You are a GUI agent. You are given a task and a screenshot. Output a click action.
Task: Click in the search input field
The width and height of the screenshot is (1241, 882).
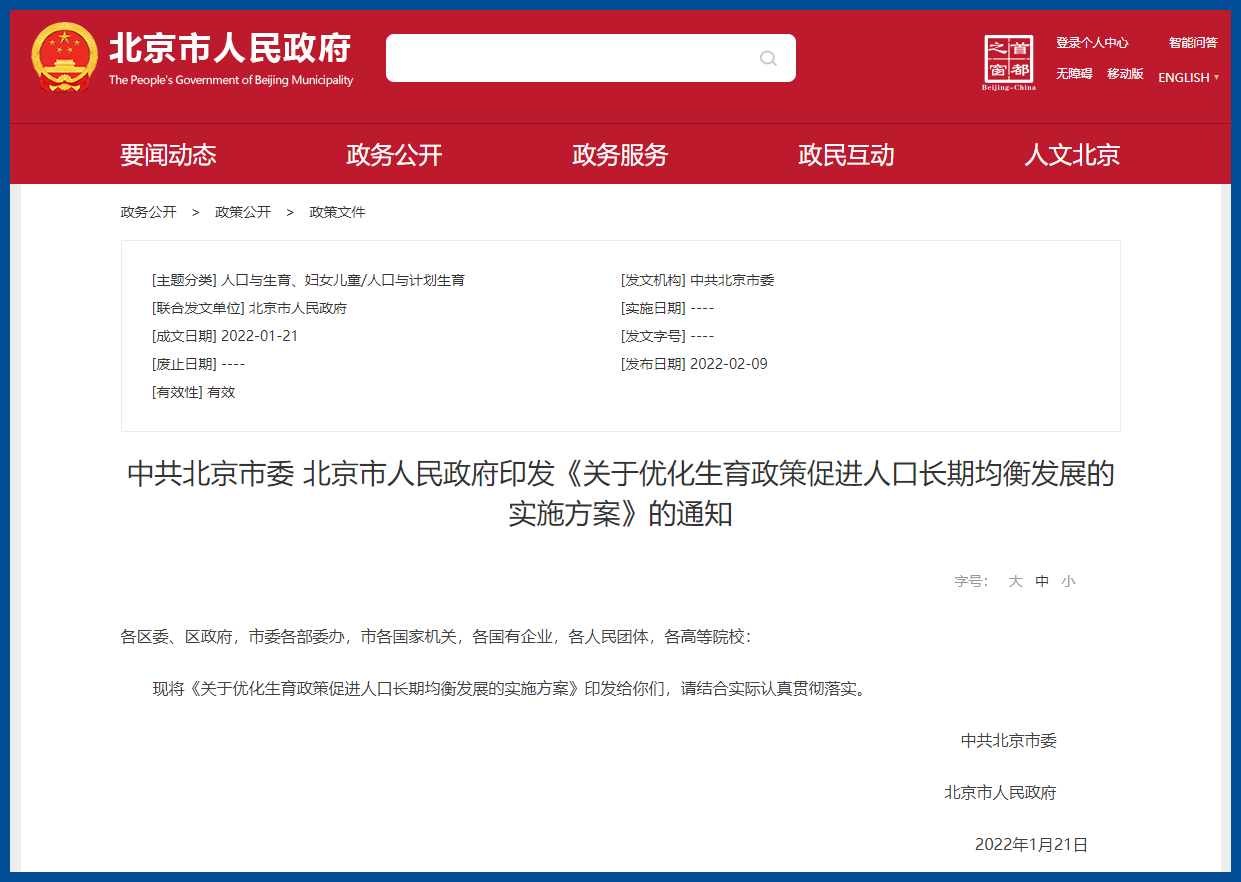[x=570, y=58]
